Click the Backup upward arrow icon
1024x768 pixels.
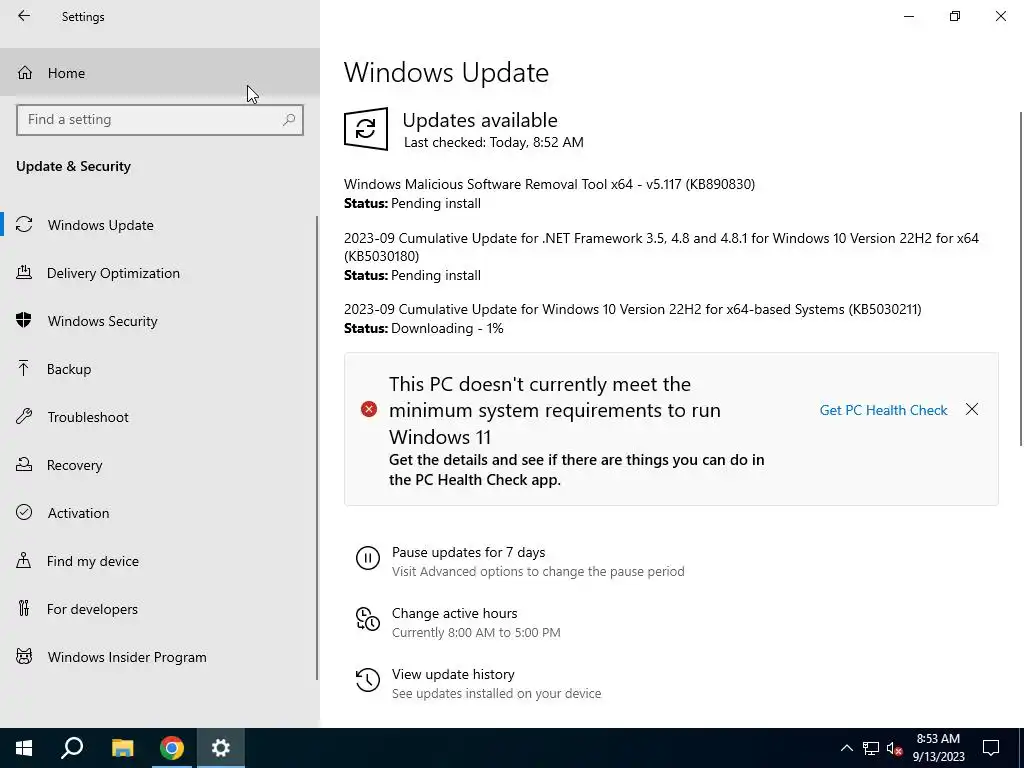coord(24,369)
